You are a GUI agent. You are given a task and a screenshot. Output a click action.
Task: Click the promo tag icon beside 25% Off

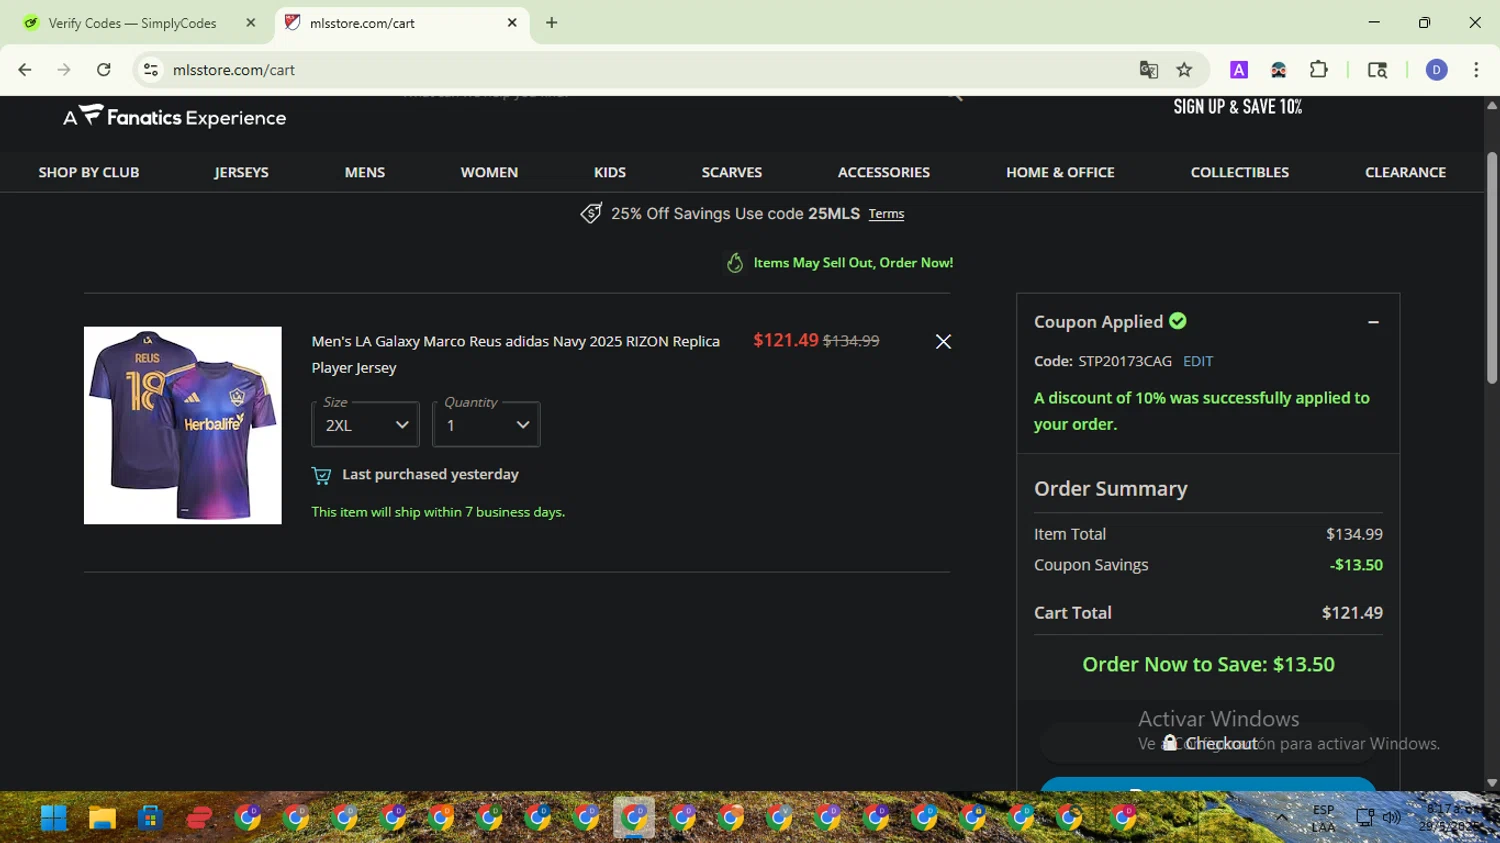click(591, 213)
